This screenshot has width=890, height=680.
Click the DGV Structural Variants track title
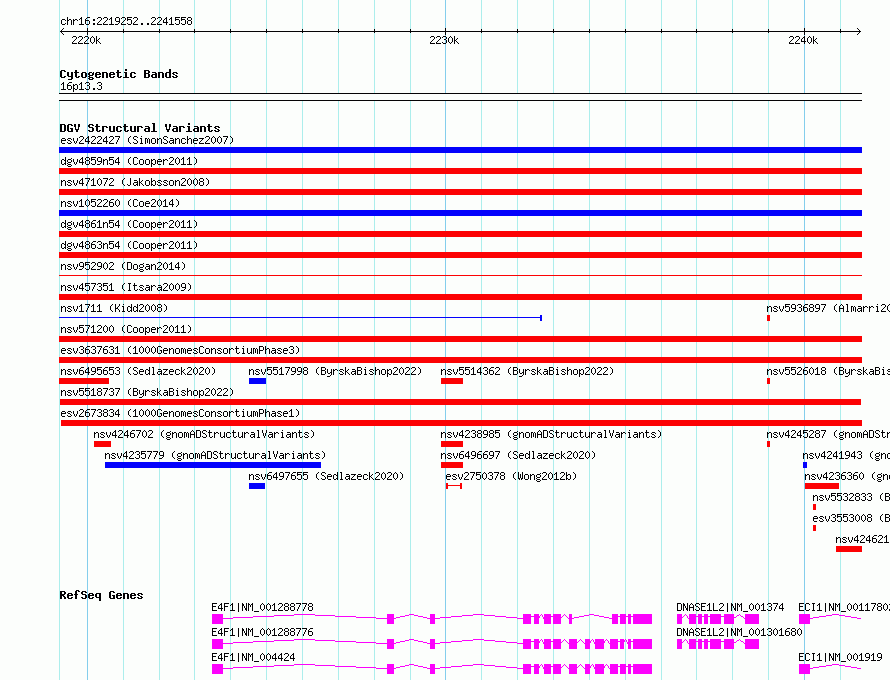140,128
